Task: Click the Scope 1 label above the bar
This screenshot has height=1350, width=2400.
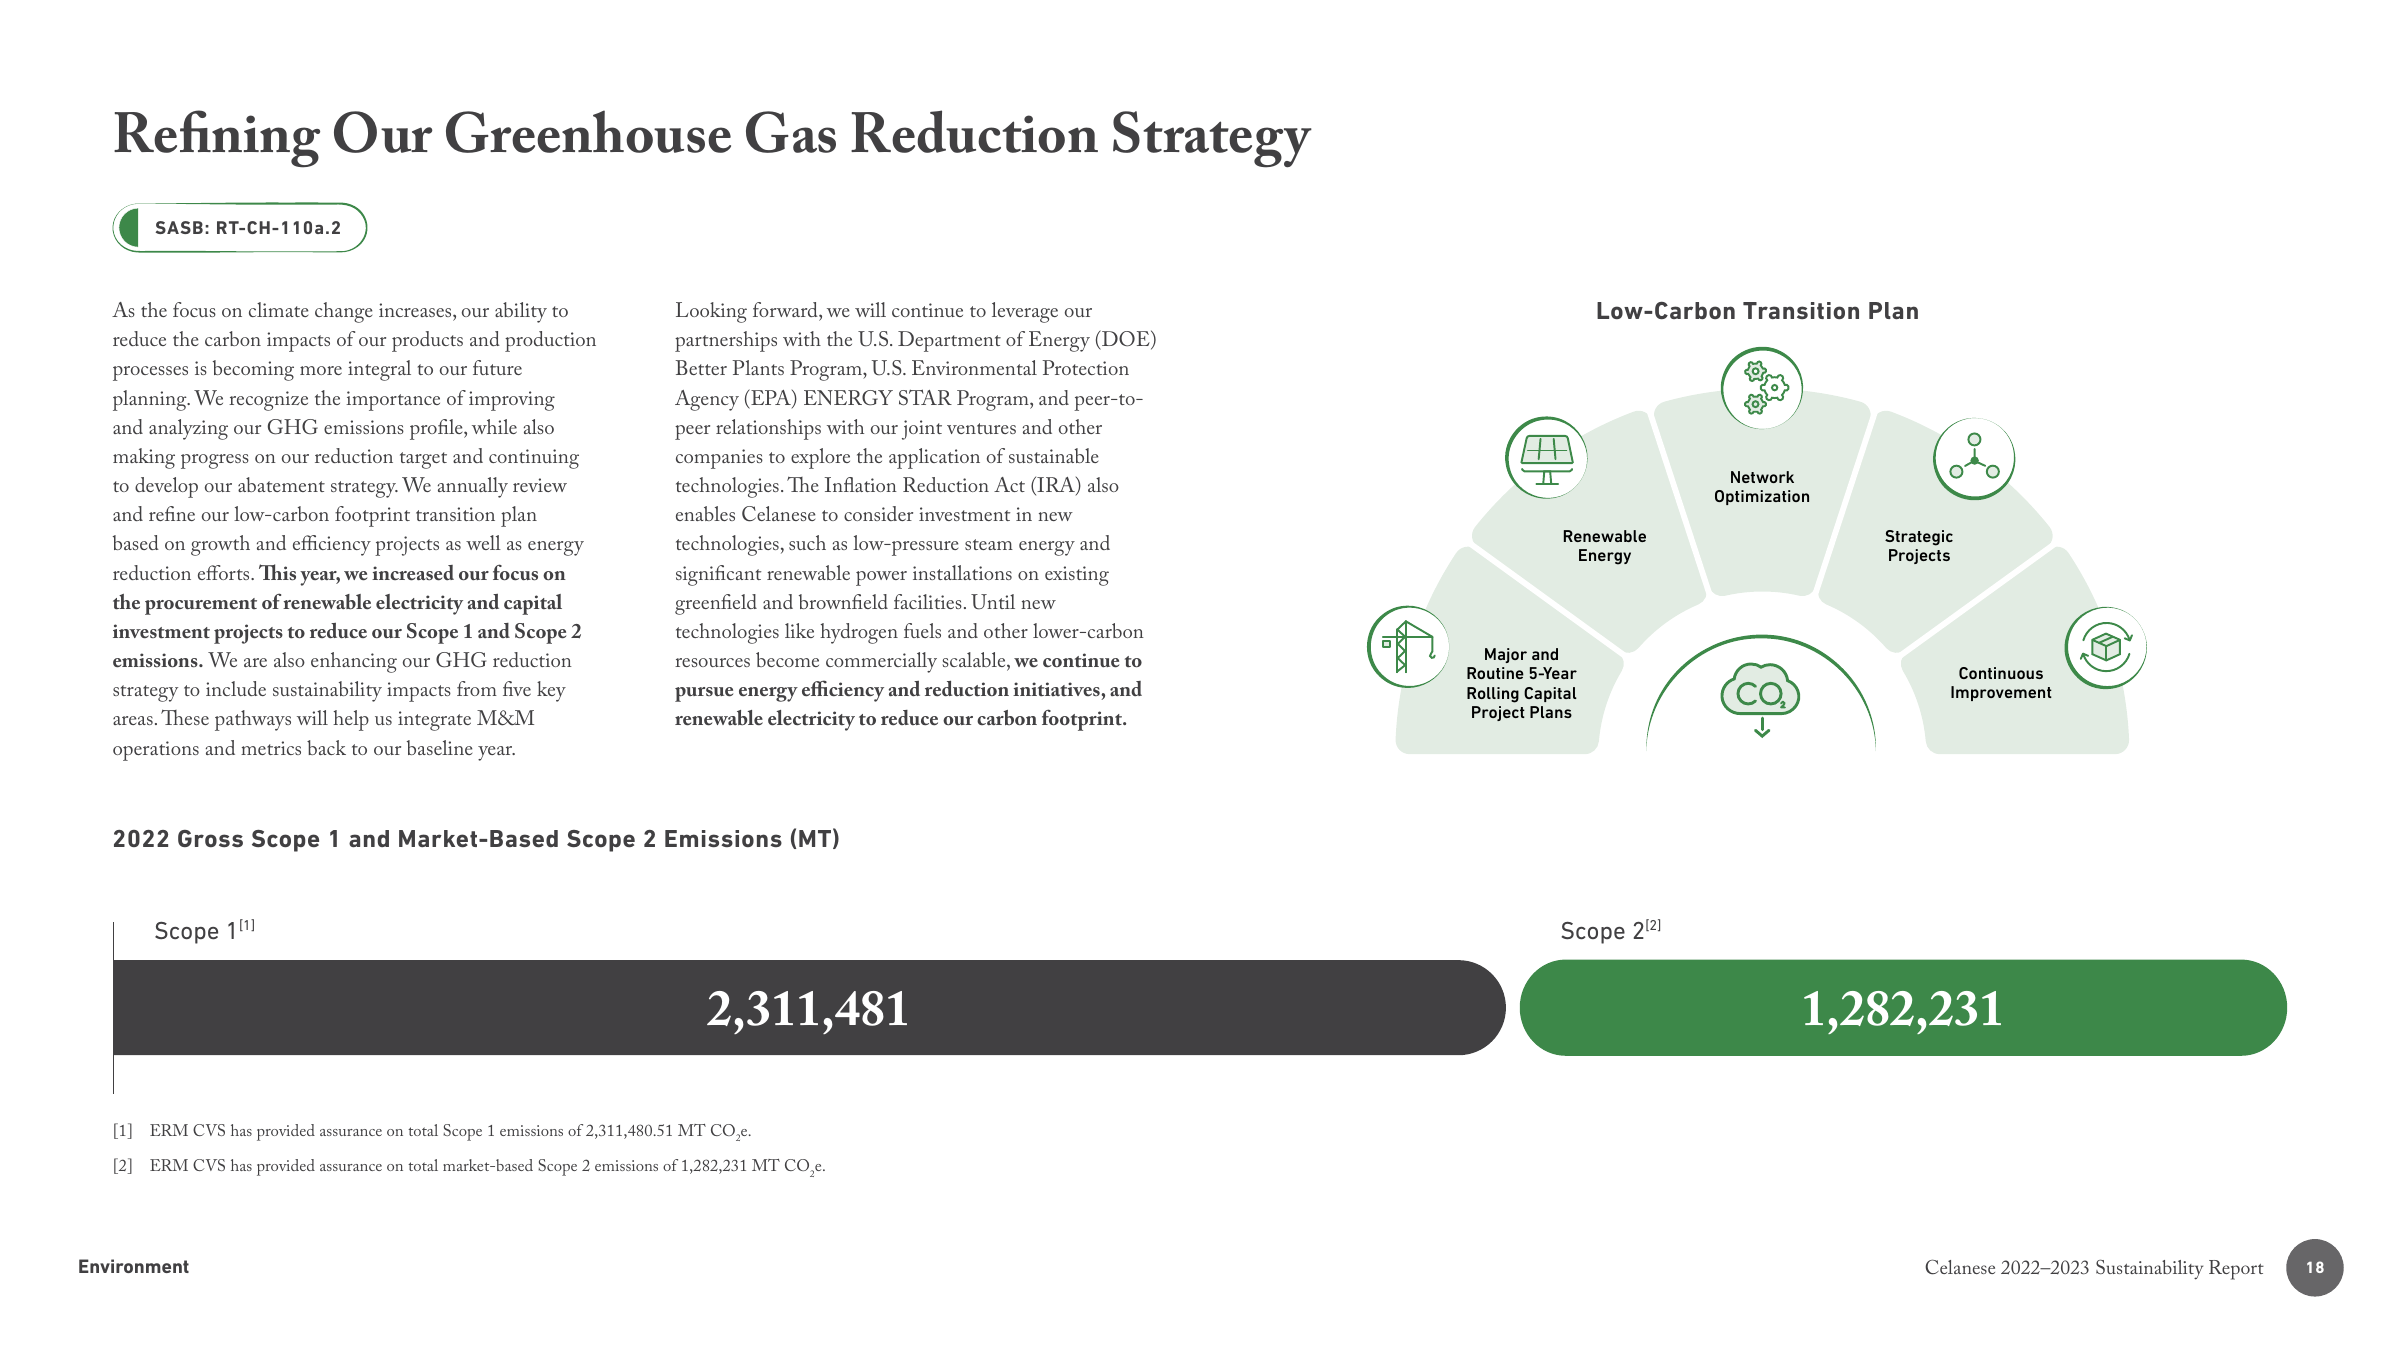Action: point(204,931)
